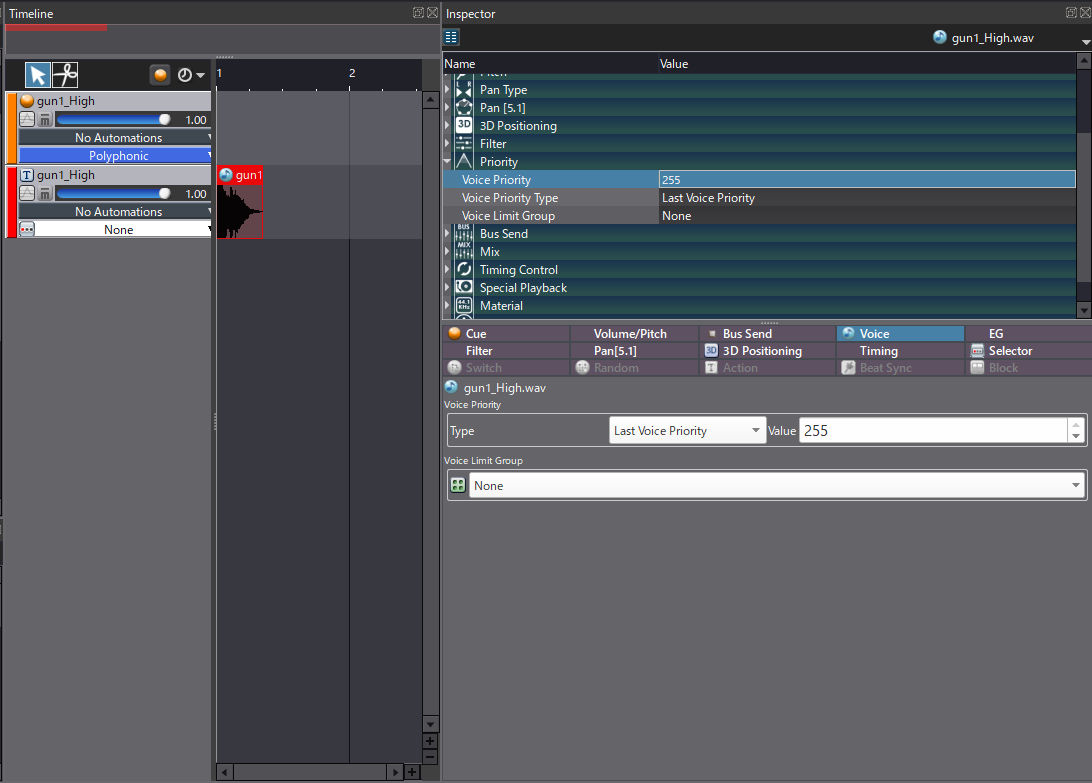
Task: Click the Priority icon in Inspector list
Action: click(x=464, y=162)
